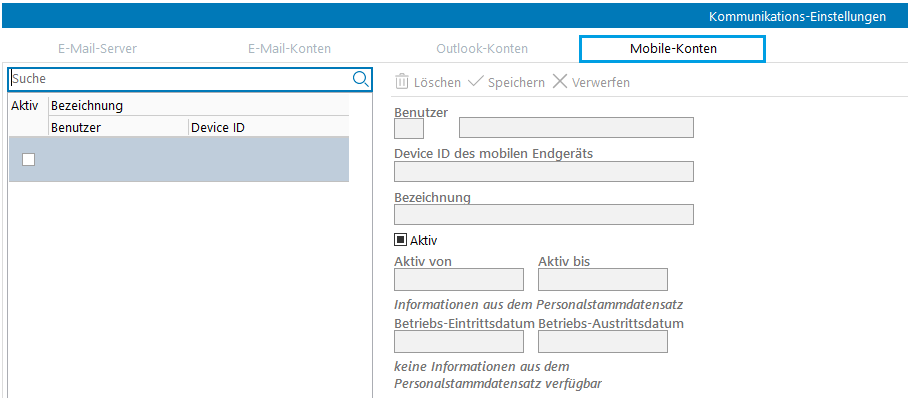The width and height of the screenshot is (908, 398).
Task: Click the Aktiv bis date field
Action: point(603,279)
